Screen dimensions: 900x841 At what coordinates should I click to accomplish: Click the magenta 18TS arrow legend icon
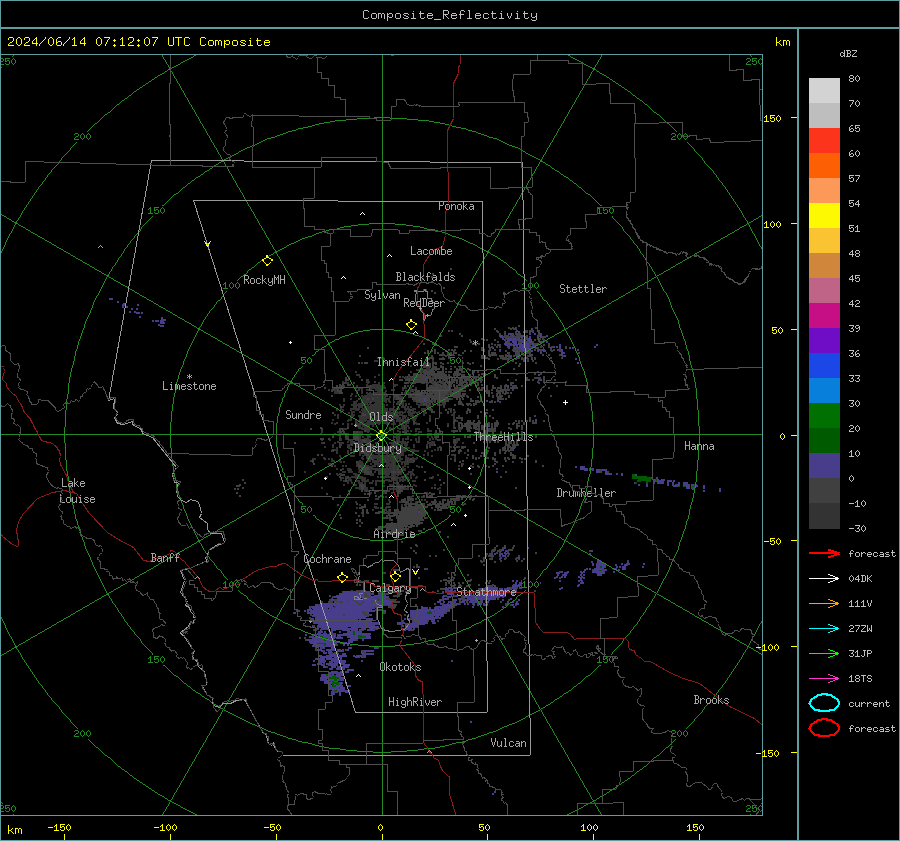[x=824, y=679]
